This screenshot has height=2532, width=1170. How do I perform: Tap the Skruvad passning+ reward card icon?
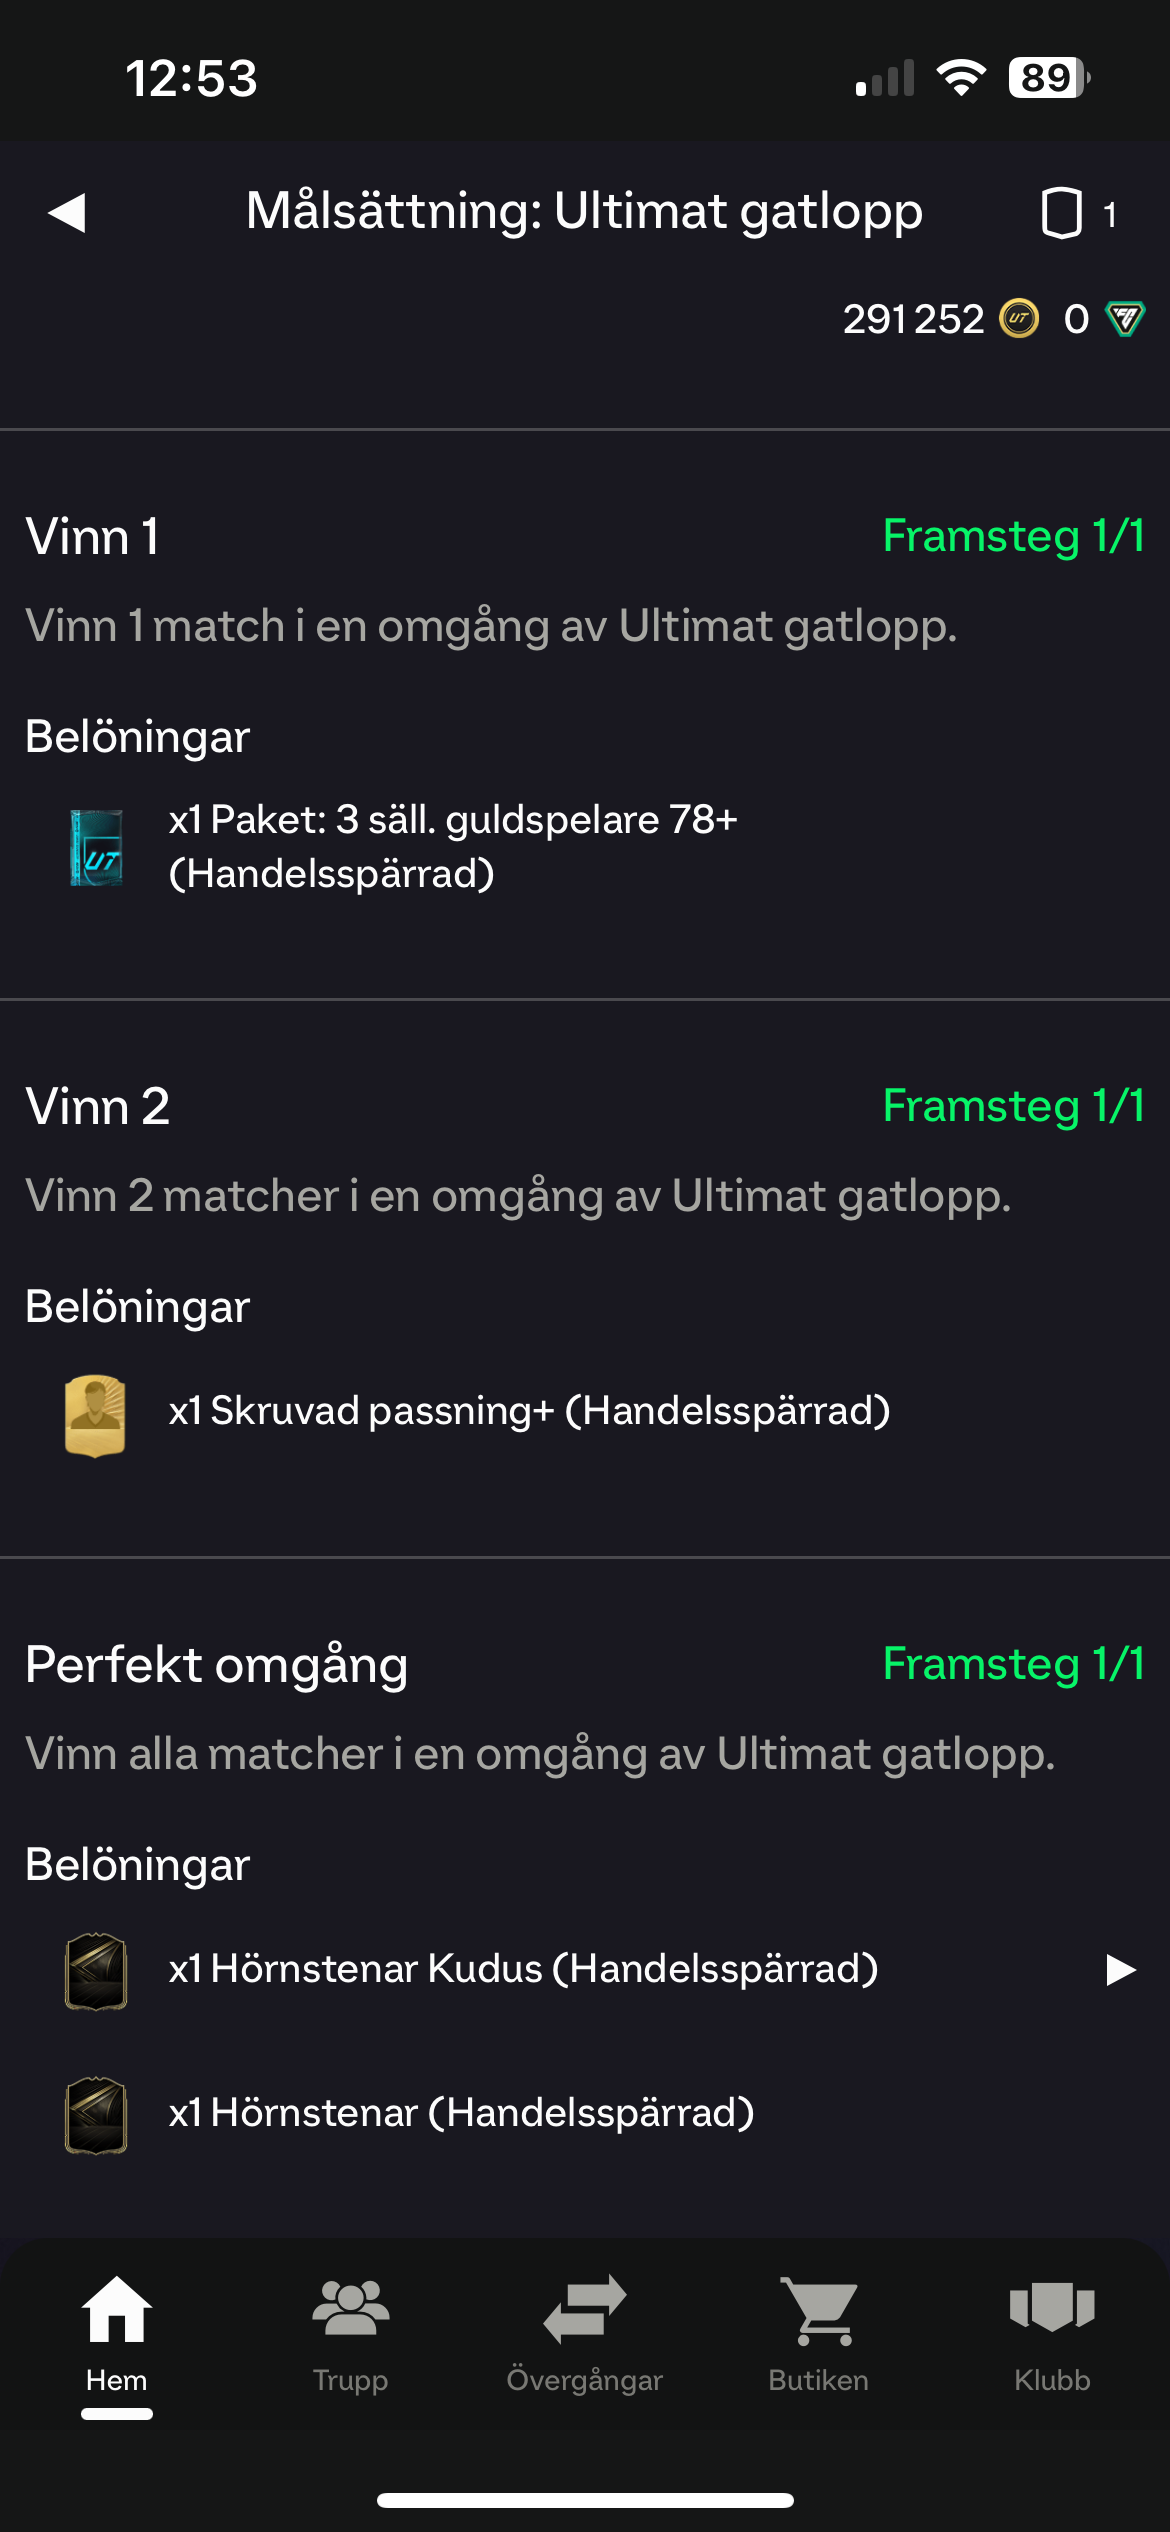(95, 1415)
